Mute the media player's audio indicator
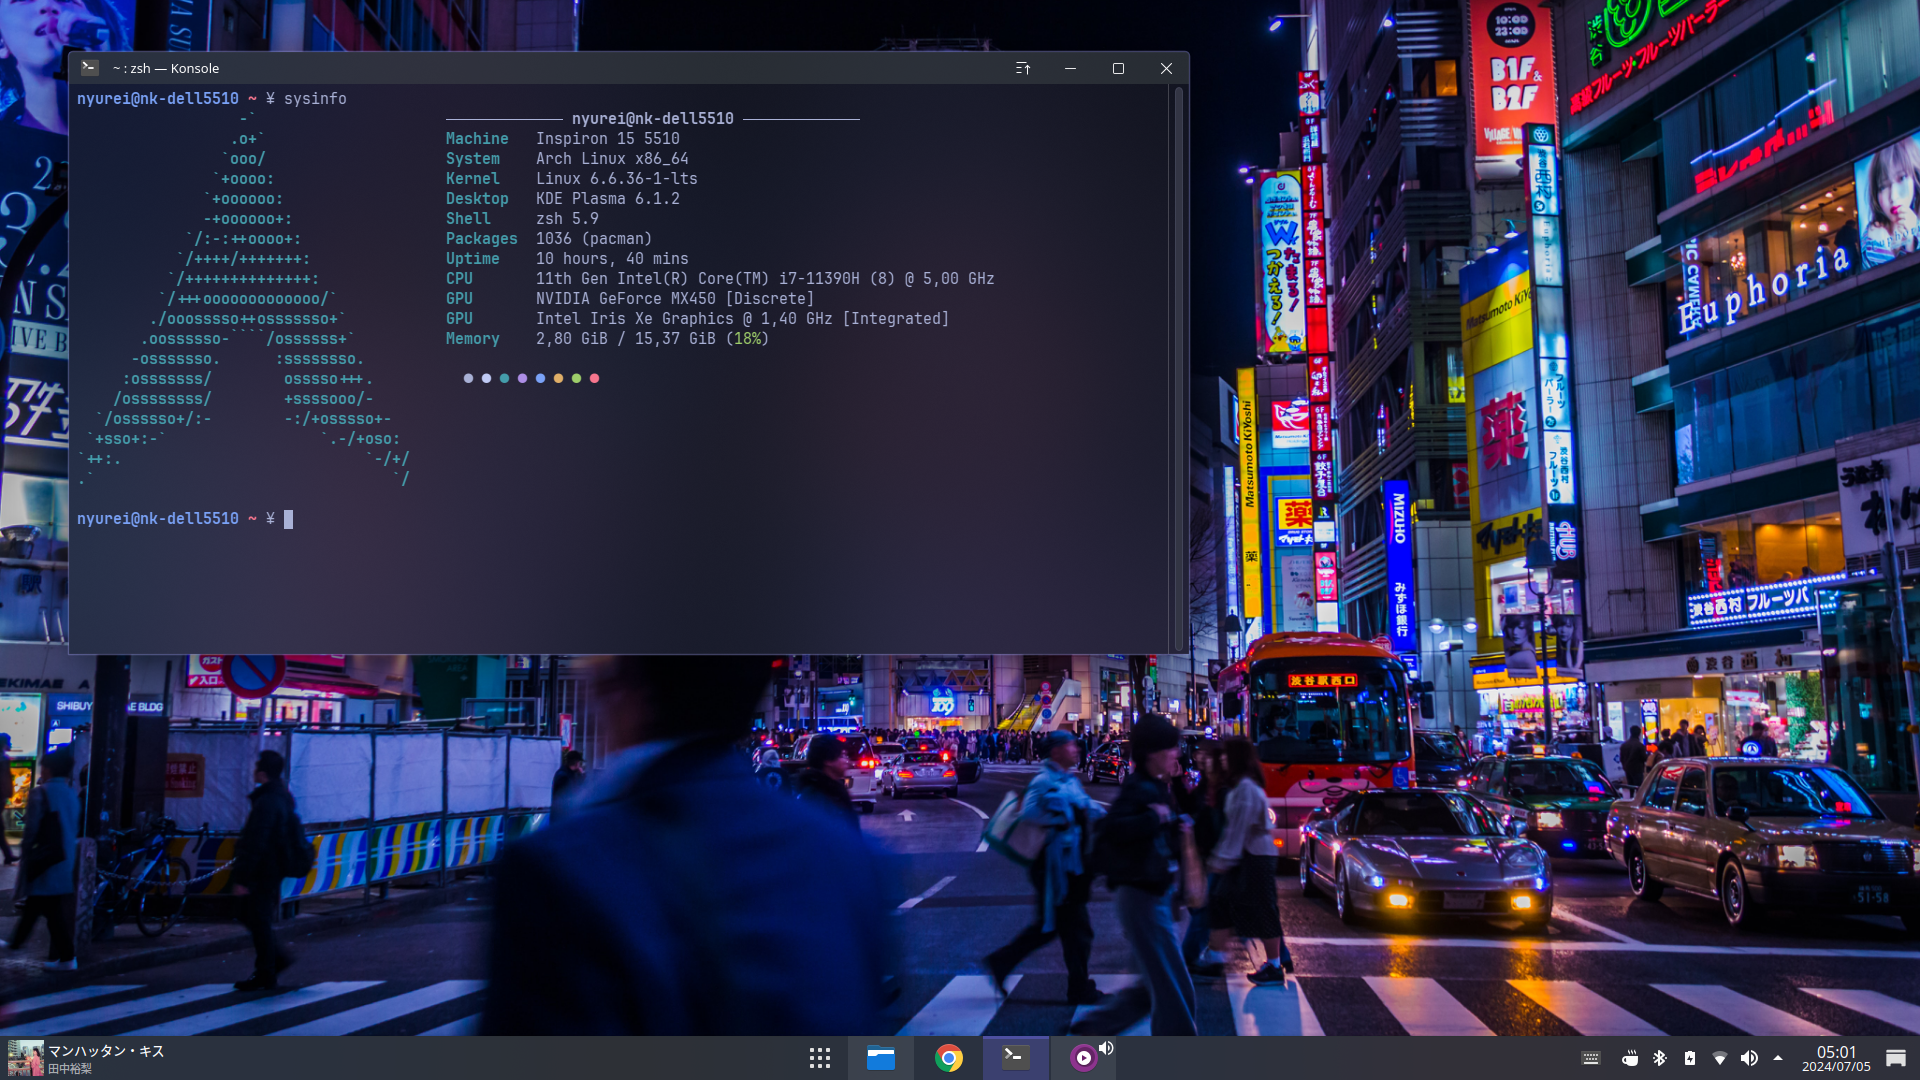The width and height of the screenshot is (1920, 1080). pyautogui.click(x=1106, y=1048)
